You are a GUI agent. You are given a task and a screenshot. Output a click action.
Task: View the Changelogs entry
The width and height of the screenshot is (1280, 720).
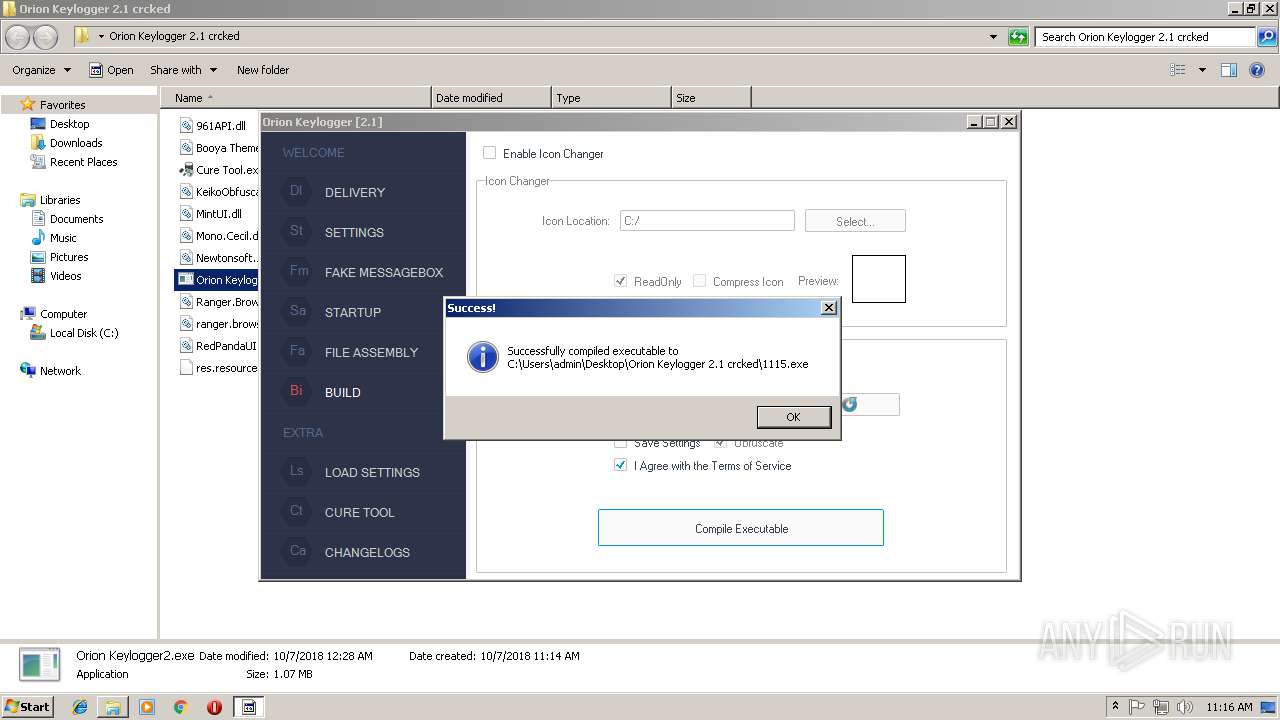pyautogui.click(x=367, y=552)
